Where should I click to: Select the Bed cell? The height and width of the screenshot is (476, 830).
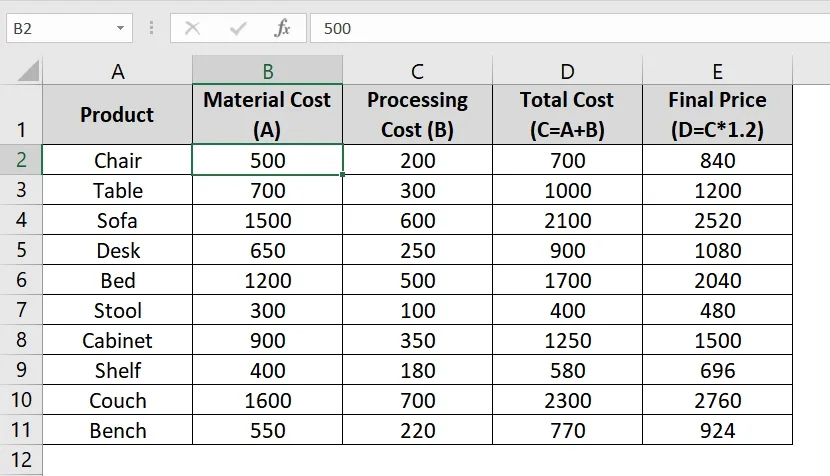click(118, 280)
